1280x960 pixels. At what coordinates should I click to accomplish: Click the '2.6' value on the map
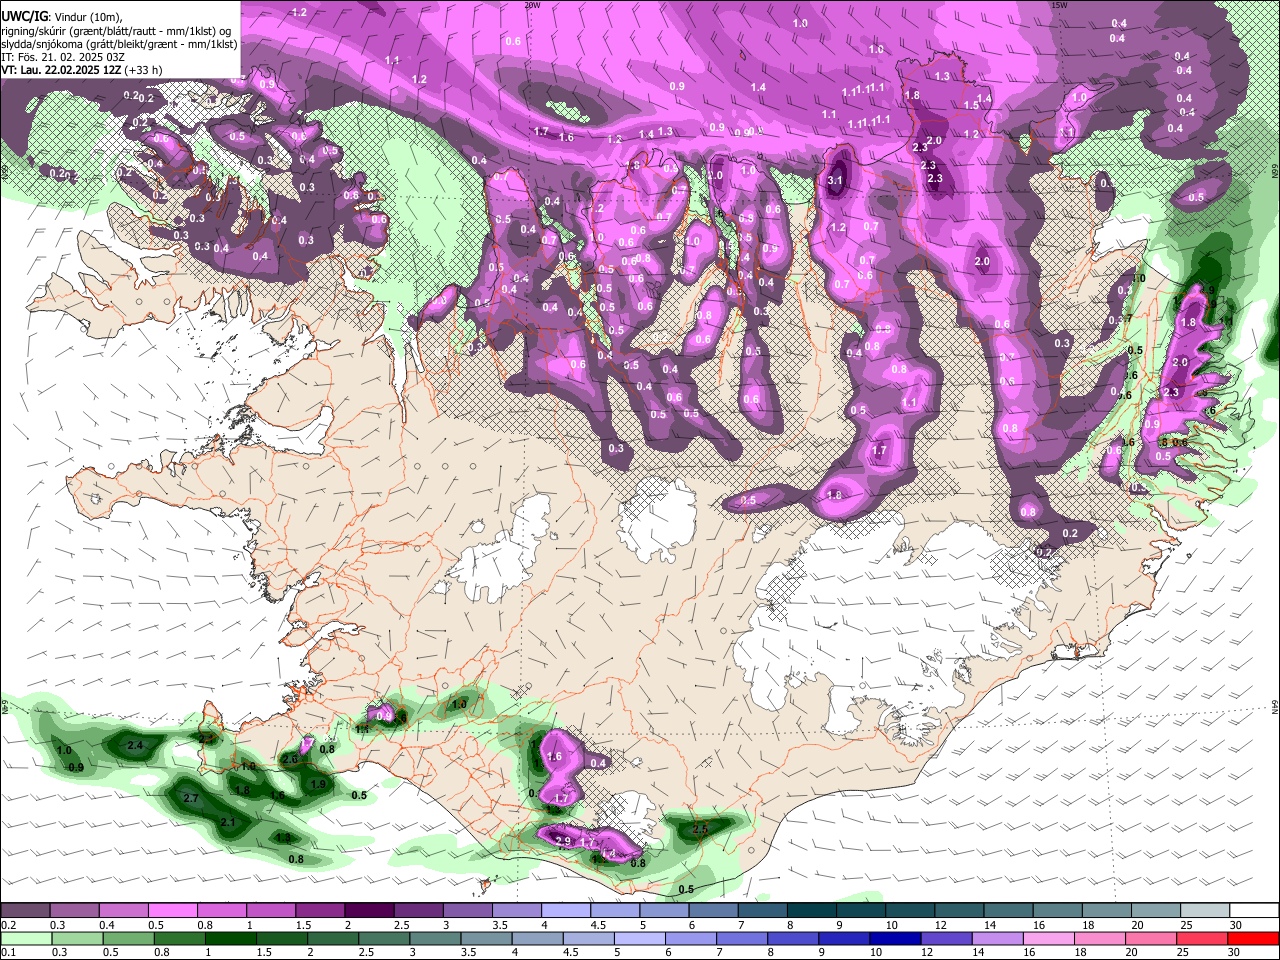(x=290, y=760)
